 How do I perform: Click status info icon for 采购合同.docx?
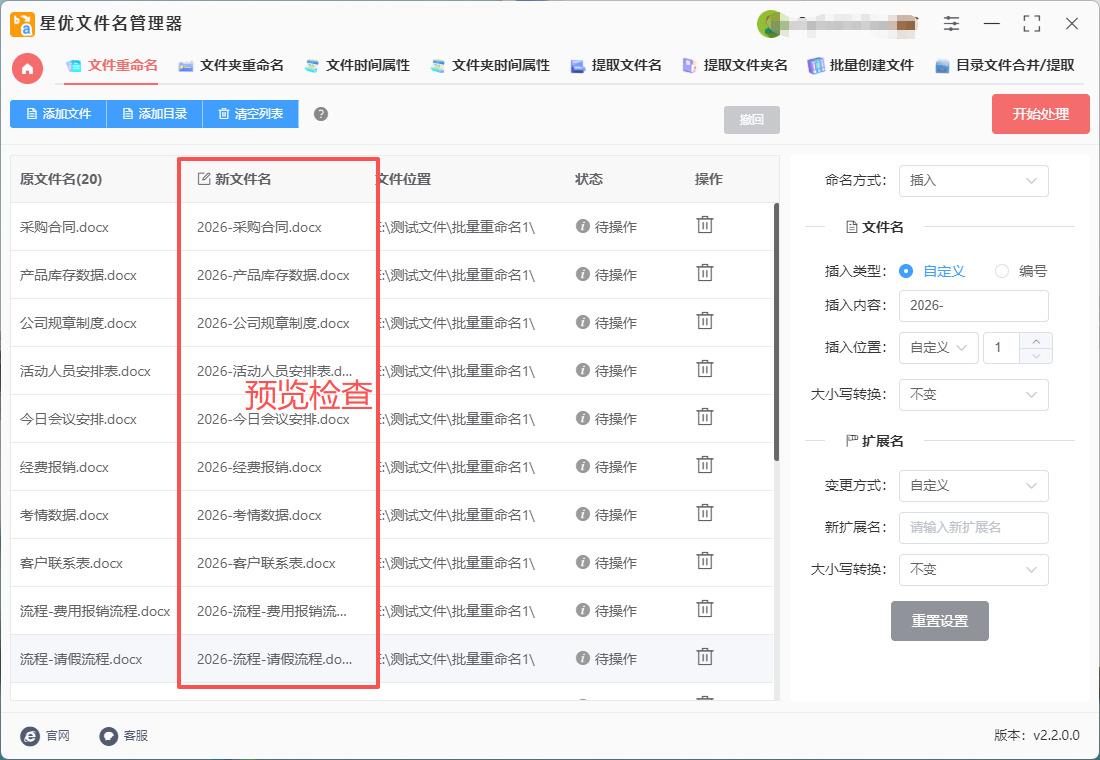(x=582, y=226)
